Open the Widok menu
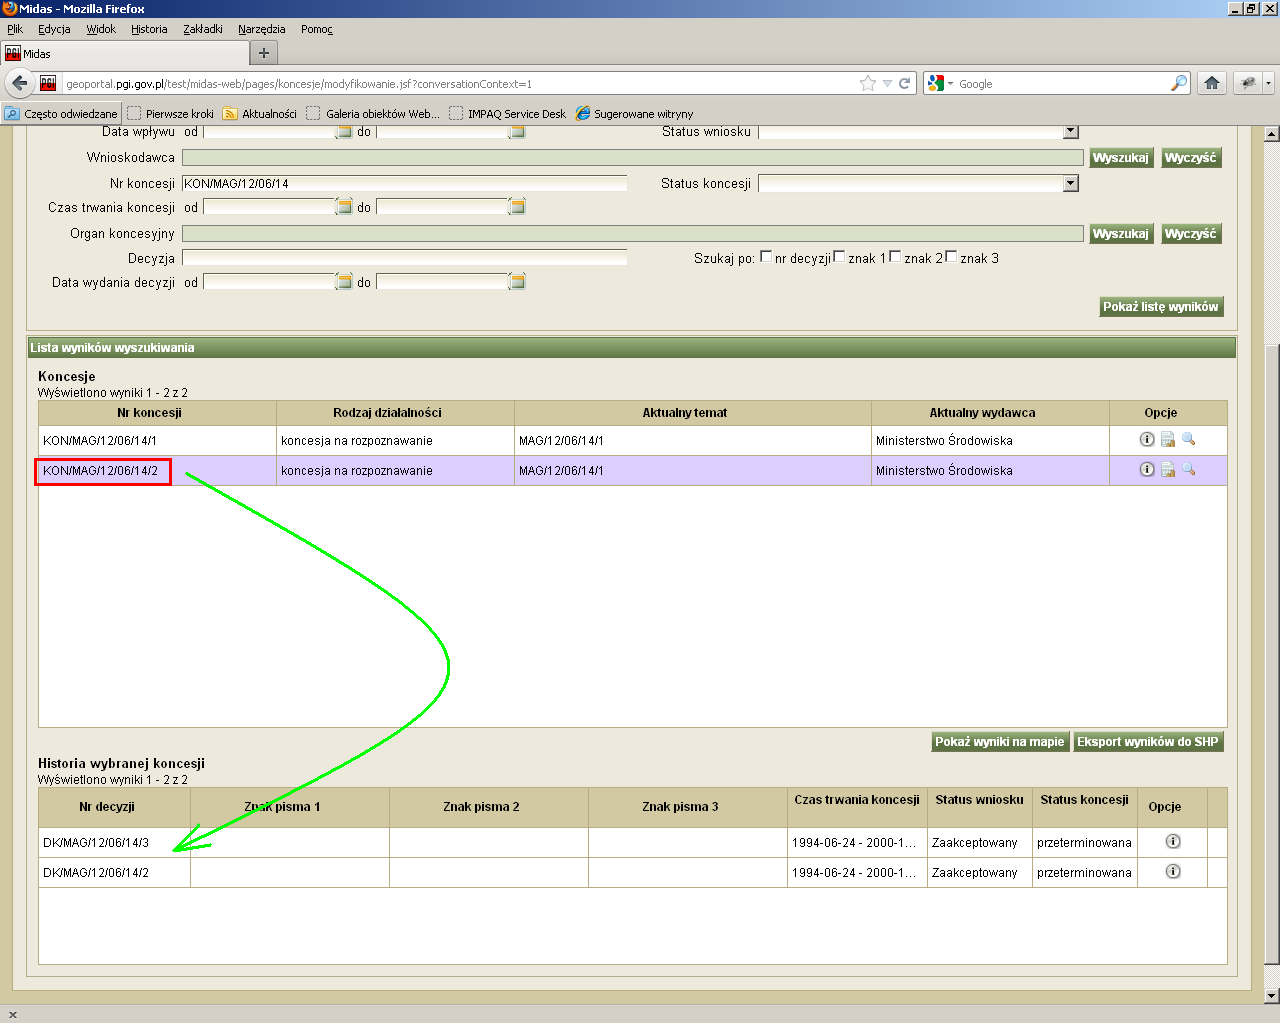The image size is (1280, 1024). point(101,29)
